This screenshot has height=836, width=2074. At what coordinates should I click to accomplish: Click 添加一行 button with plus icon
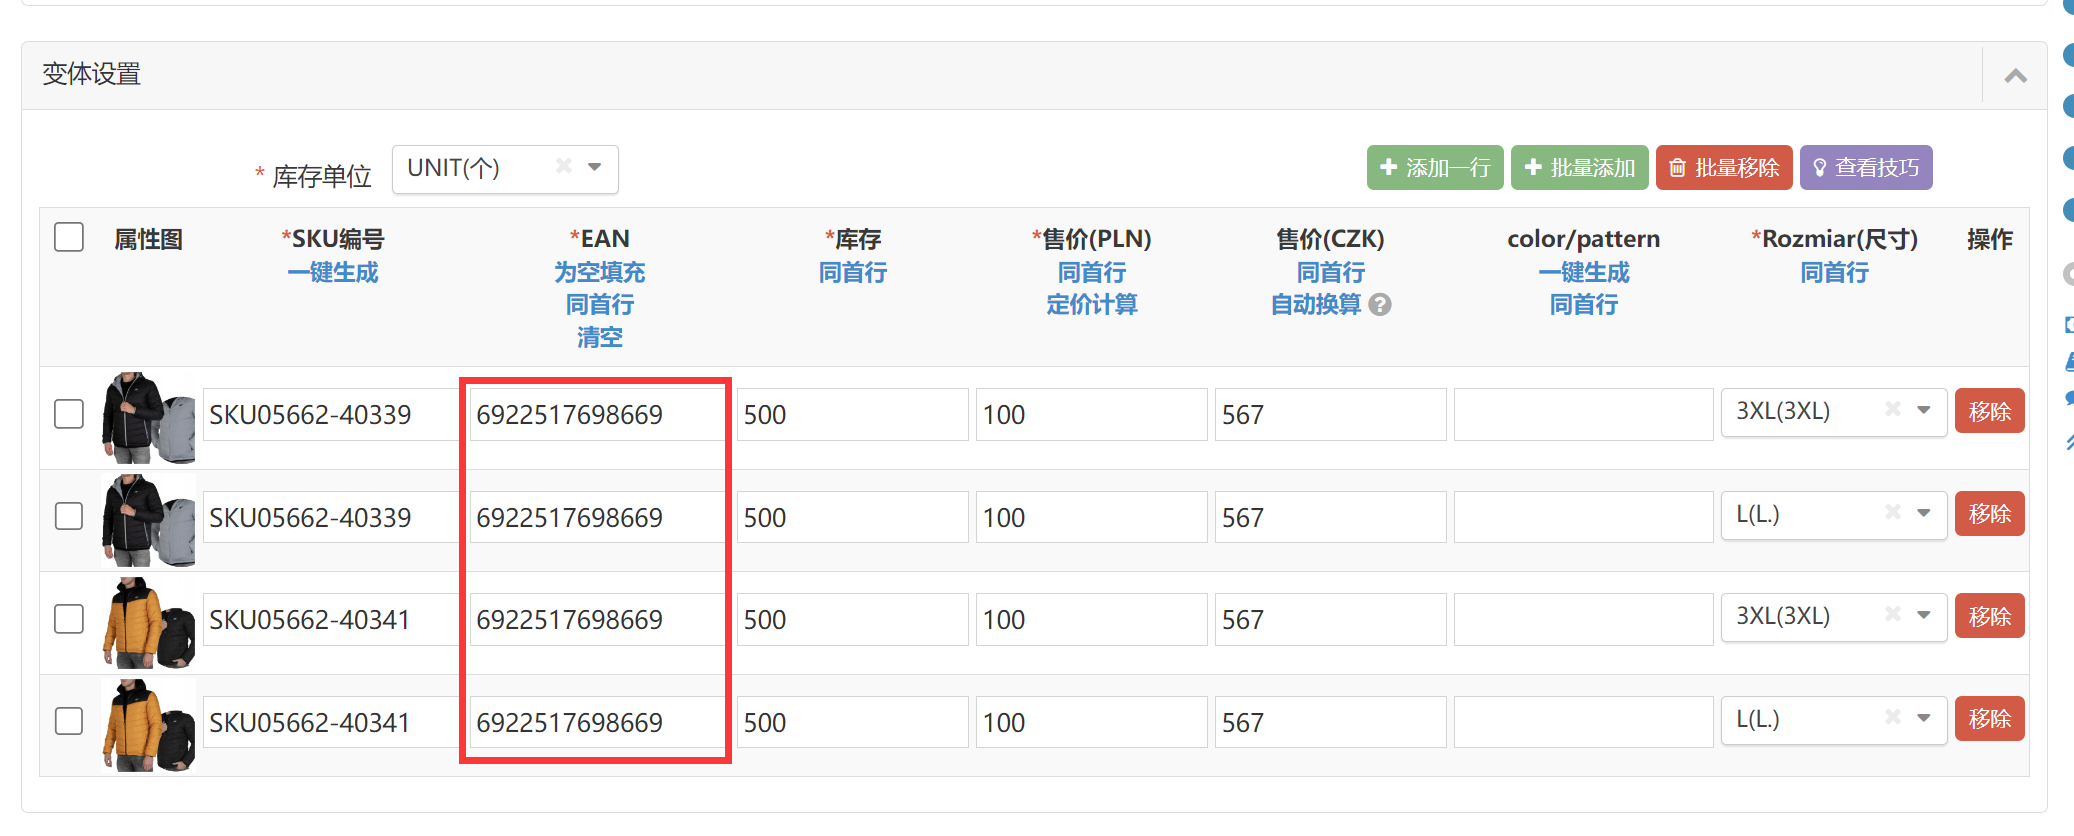pos(1434,168)
